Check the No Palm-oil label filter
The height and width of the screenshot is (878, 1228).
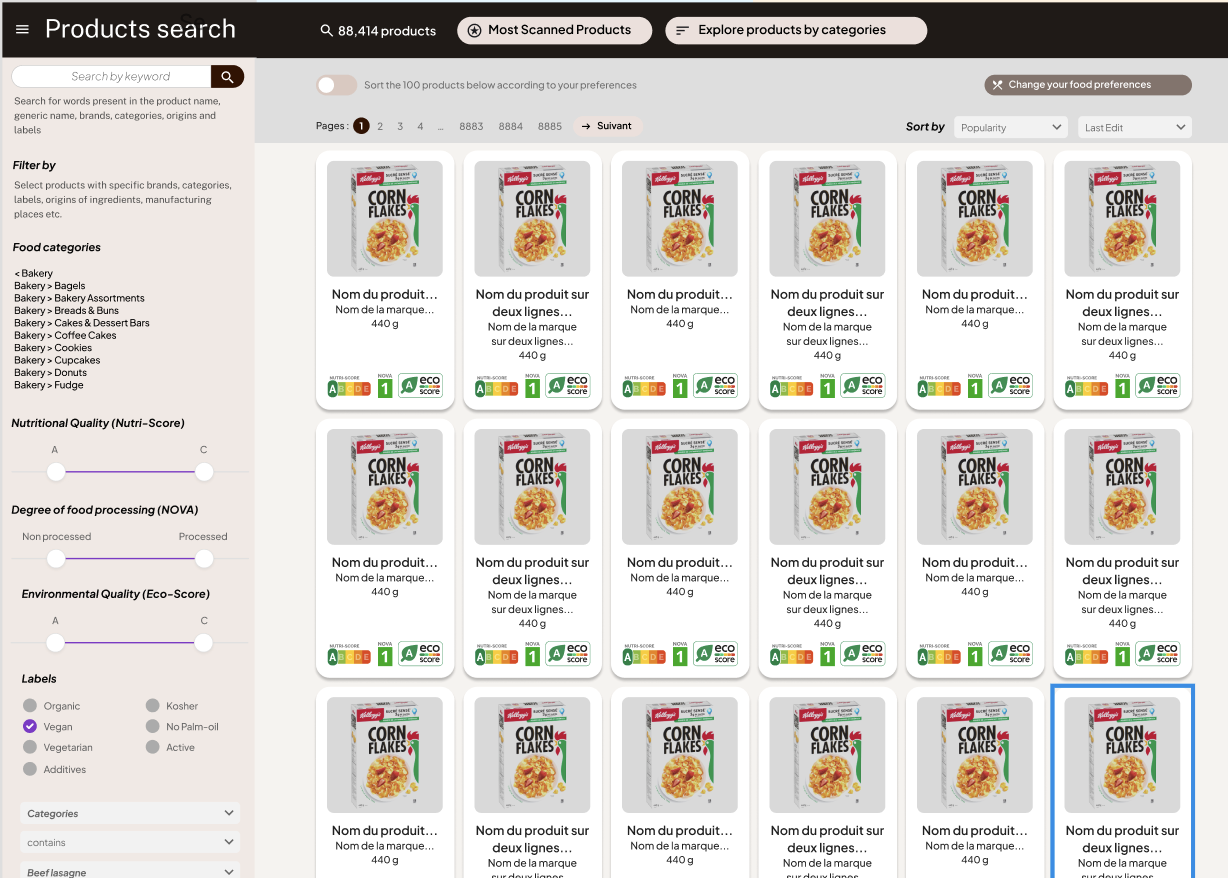click(x=152, y=727)
